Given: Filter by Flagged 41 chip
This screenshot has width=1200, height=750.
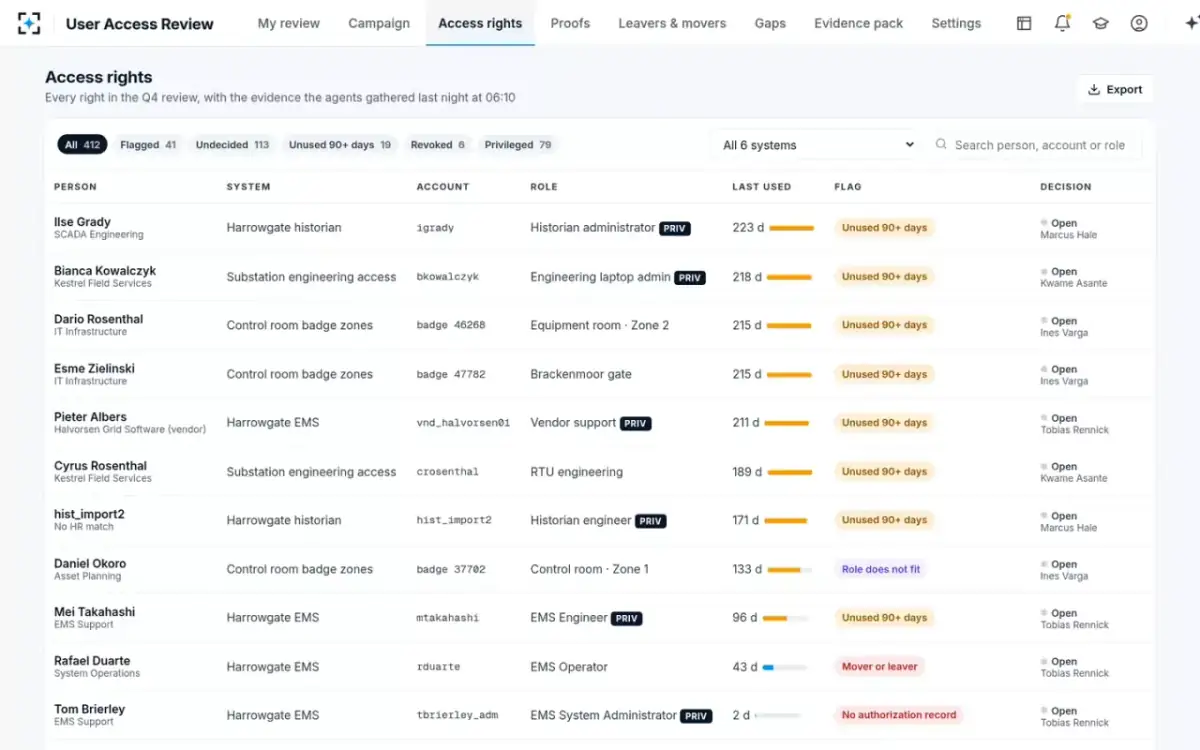Looking at the screenshot, I should point(148,145).
